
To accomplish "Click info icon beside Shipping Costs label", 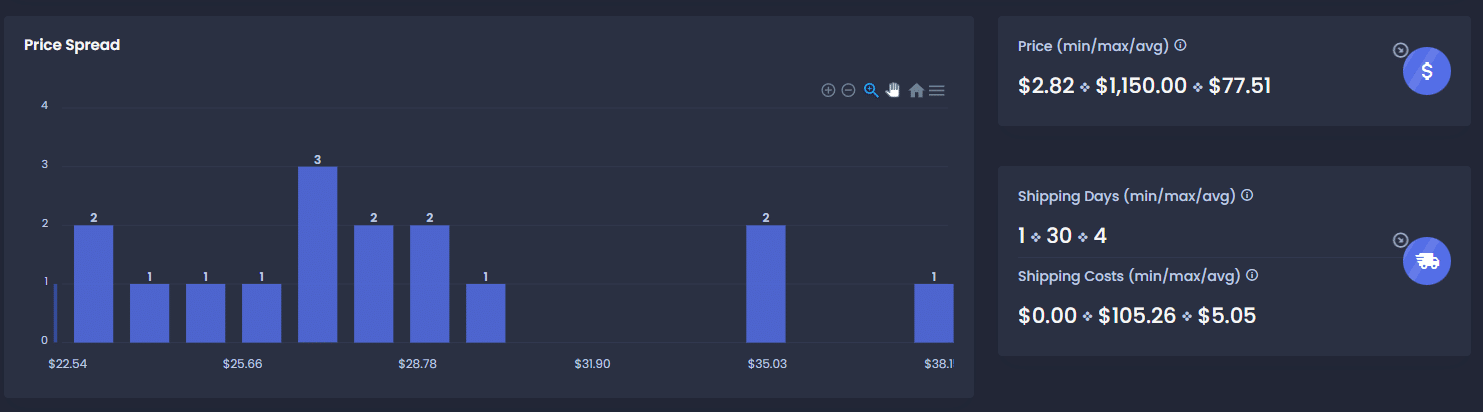I will 1252,275.
